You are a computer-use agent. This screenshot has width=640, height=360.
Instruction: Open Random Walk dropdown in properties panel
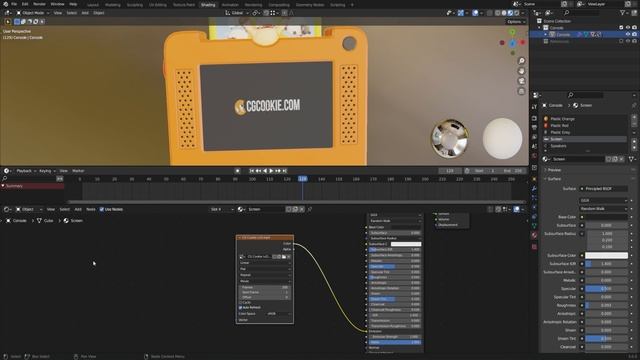pos(603,209)
